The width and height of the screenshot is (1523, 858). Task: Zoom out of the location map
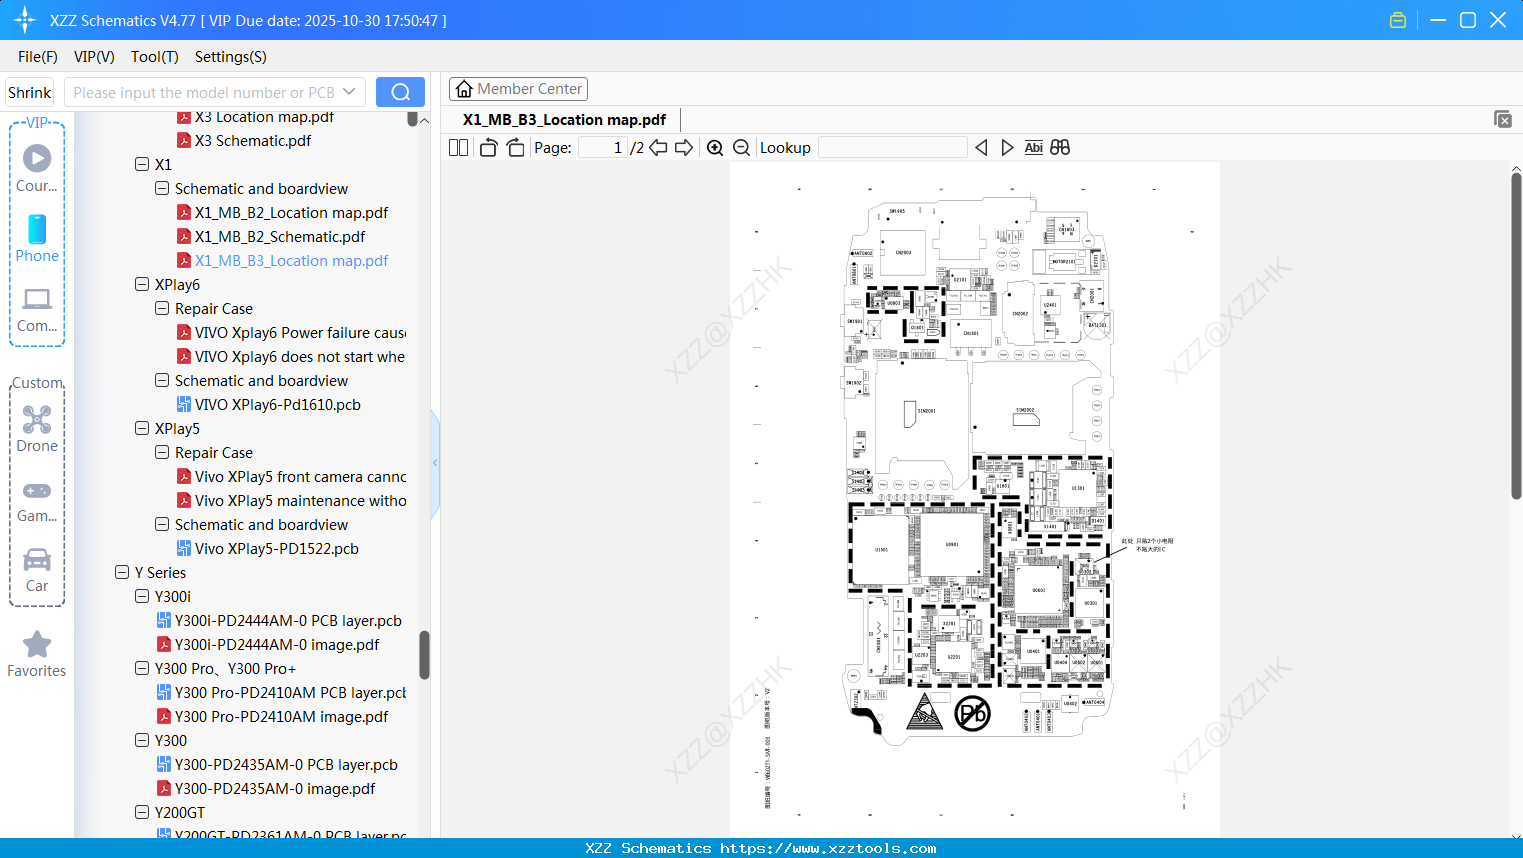tap(741, 147)
